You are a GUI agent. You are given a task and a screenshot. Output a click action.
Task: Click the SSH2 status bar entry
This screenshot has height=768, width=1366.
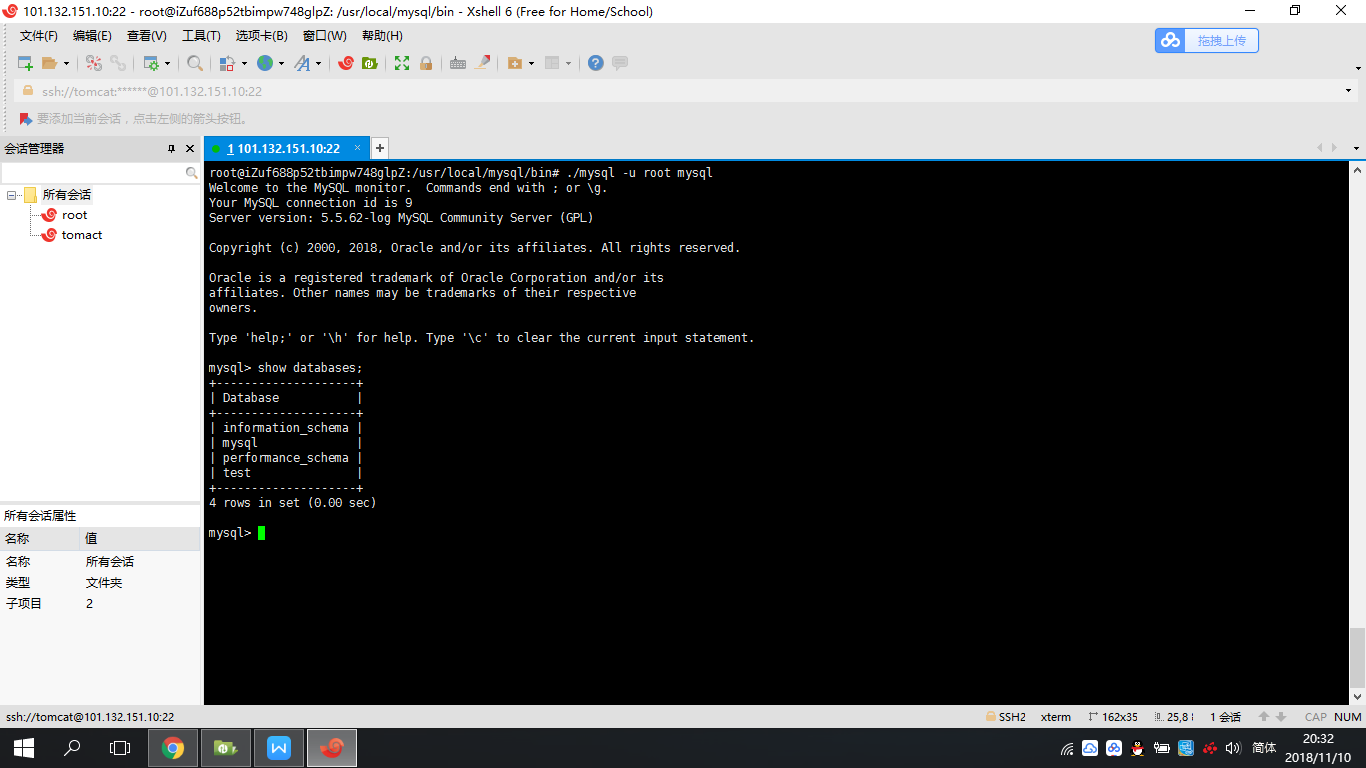(x=1006, y=717)
